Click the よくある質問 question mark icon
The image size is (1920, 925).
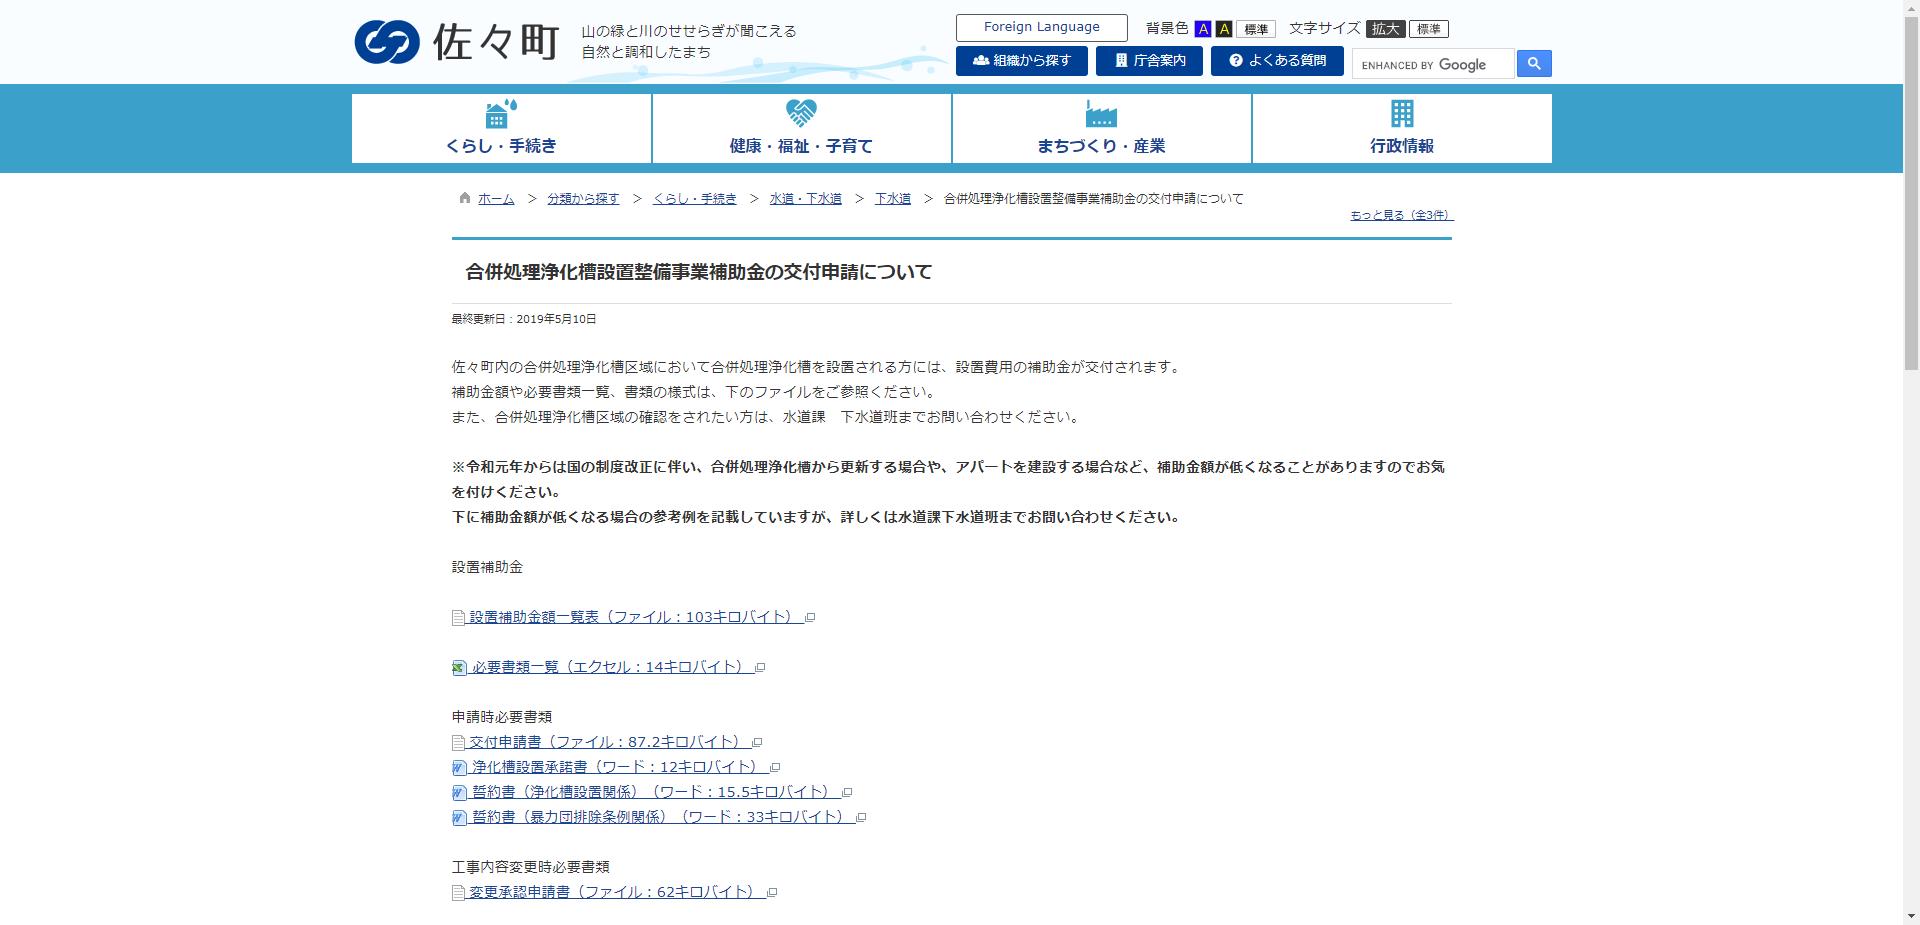coord(1236,60)
